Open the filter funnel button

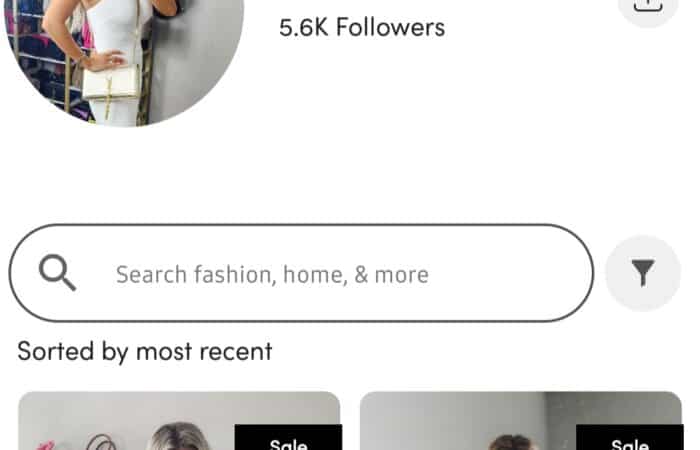tap(643, 273)
